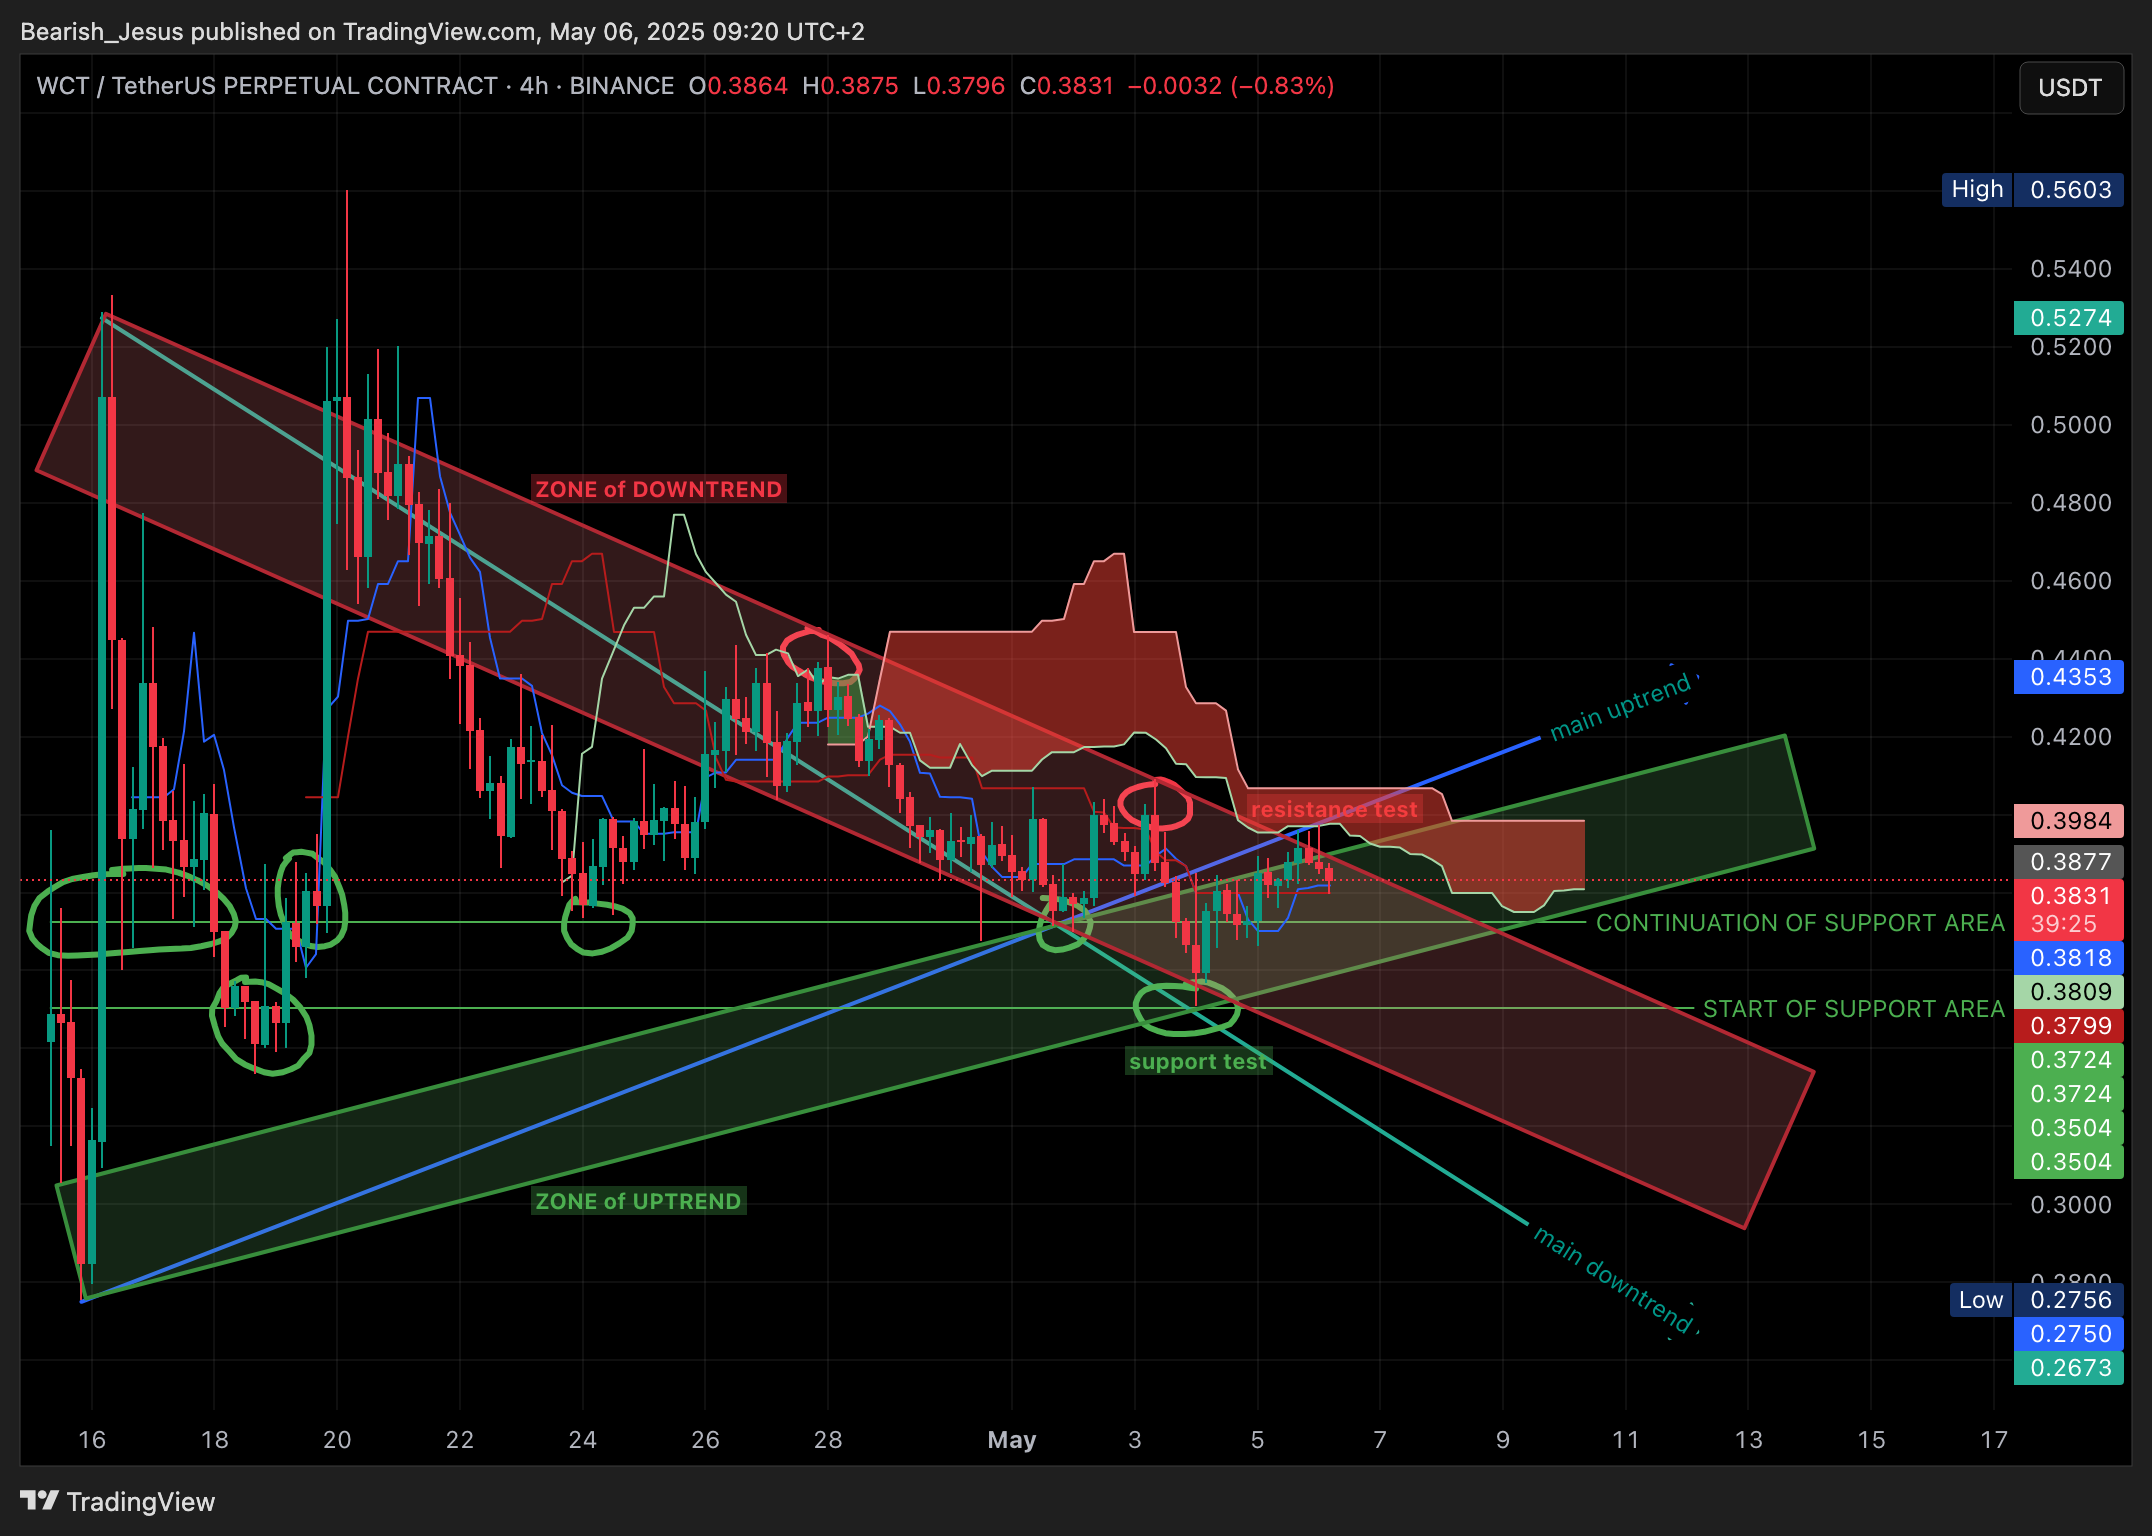Click the WCT / TetherUS PERPETUAL CONTRACT title

point(267,86)
